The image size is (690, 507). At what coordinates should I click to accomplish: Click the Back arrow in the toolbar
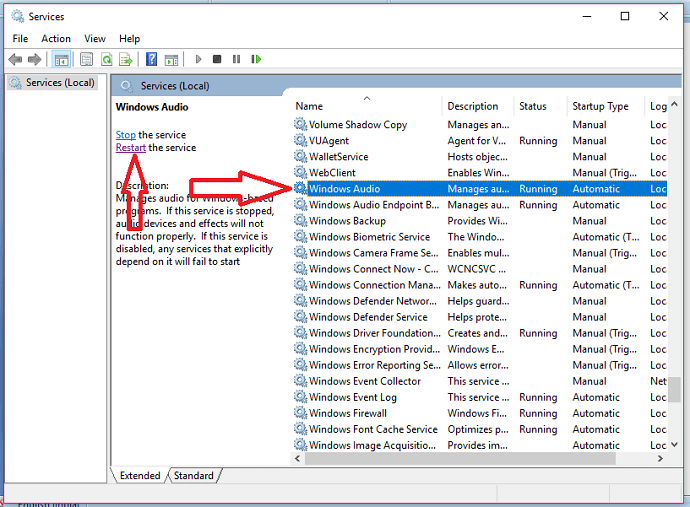tap(15, 60)
